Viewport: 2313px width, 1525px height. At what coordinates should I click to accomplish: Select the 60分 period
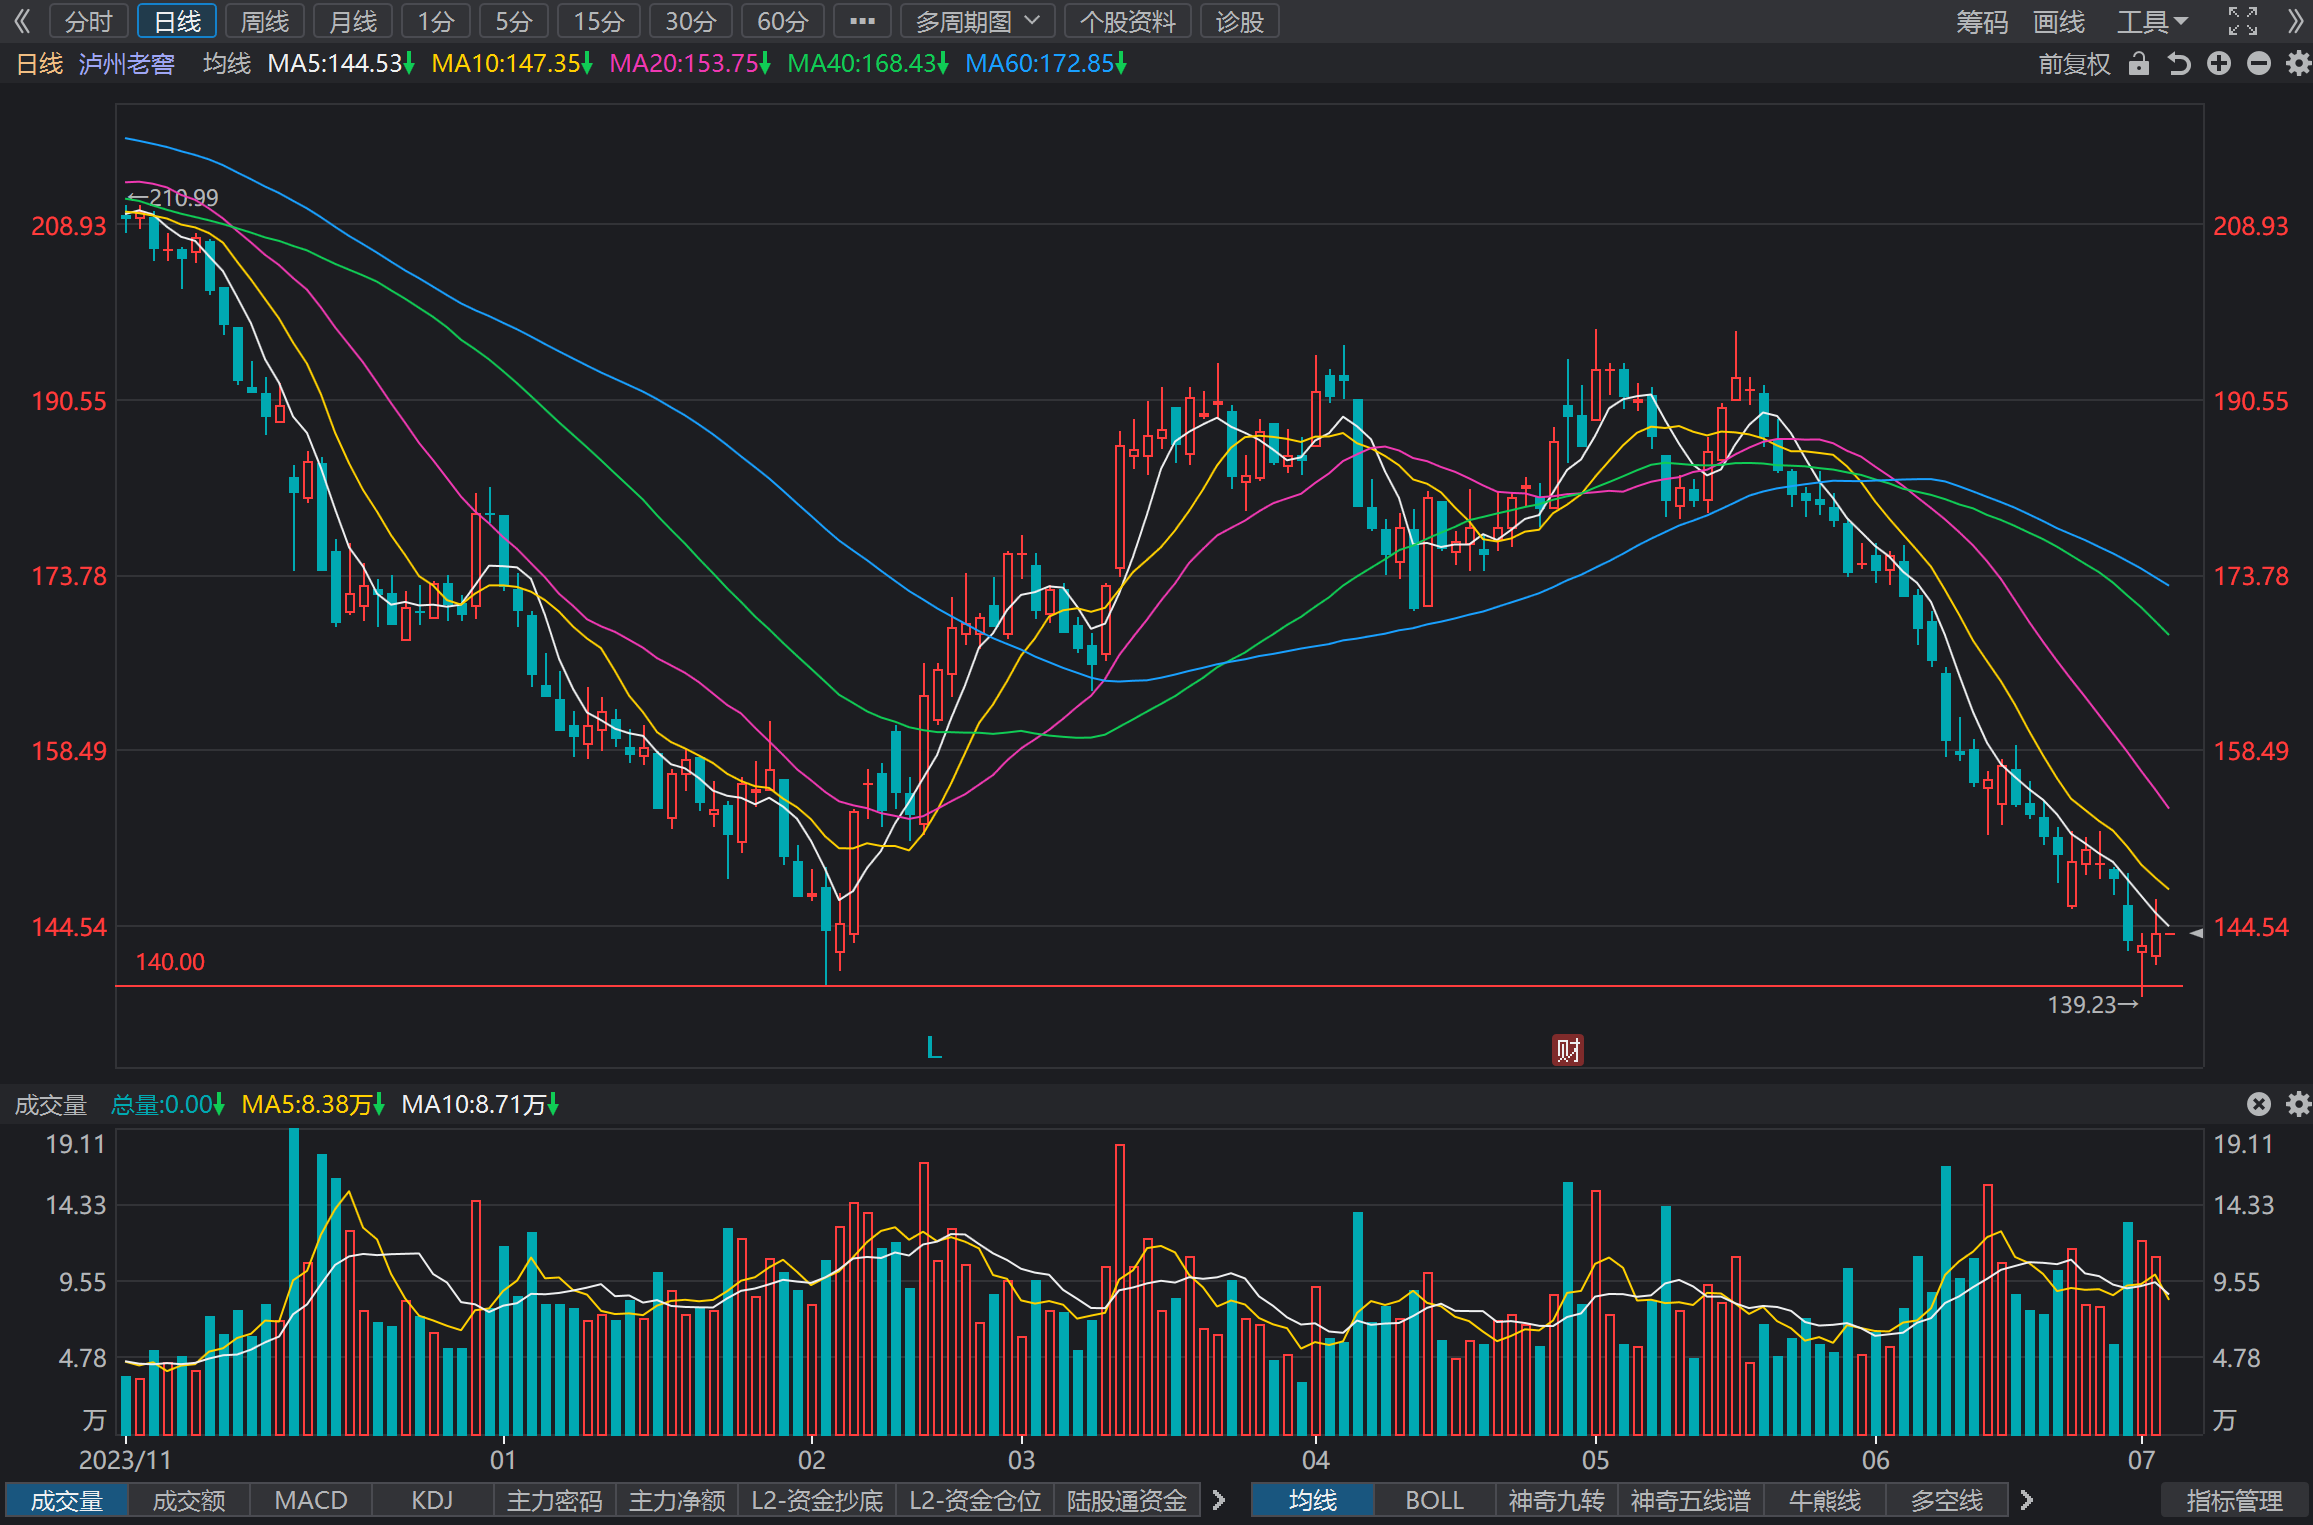tap(782, 21)
